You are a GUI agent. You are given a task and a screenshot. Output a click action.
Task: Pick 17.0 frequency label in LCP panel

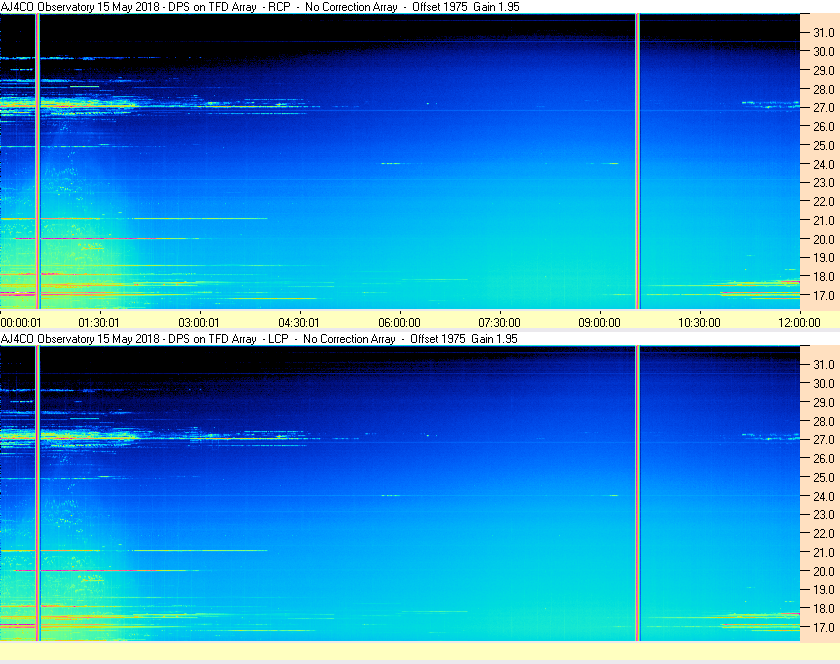(x=824, y=627)
